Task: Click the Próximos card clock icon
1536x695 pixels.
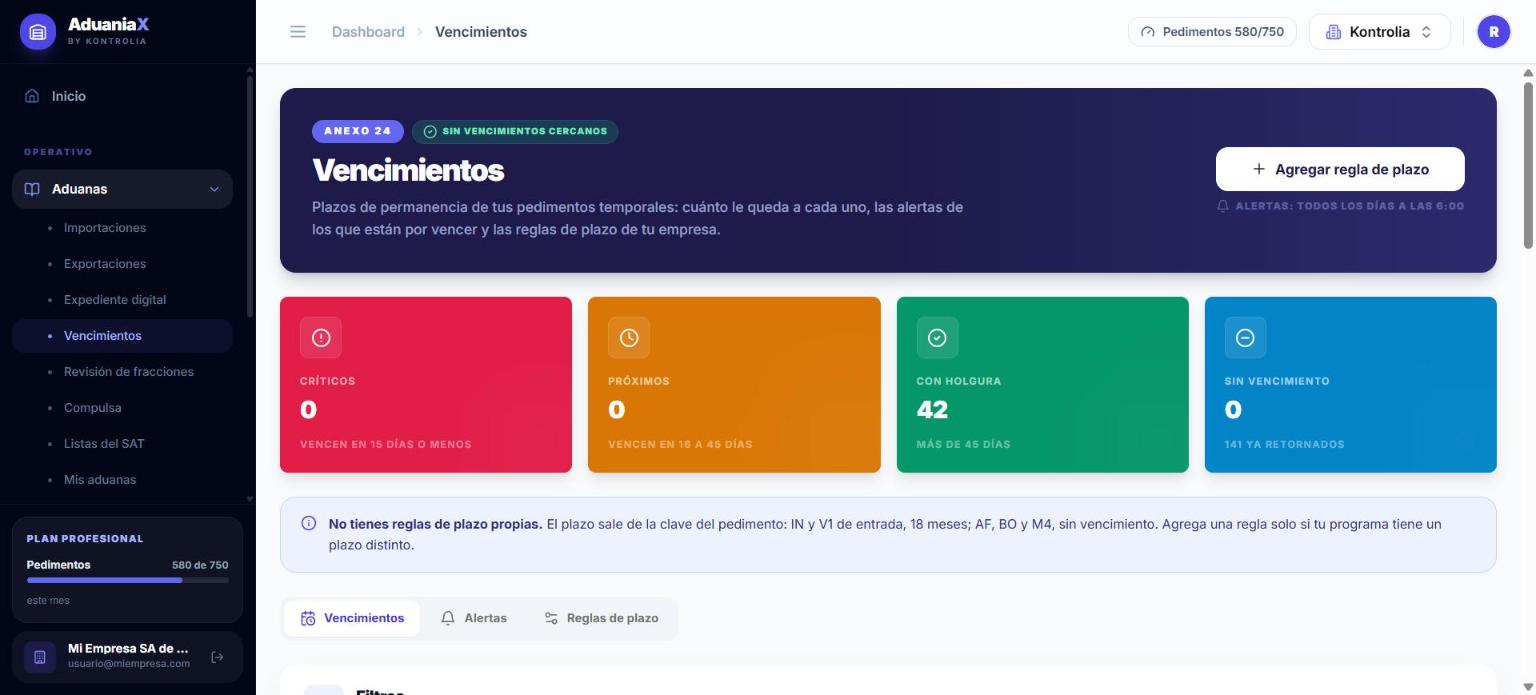Action: pyautogui.click(x=629, y=338)
